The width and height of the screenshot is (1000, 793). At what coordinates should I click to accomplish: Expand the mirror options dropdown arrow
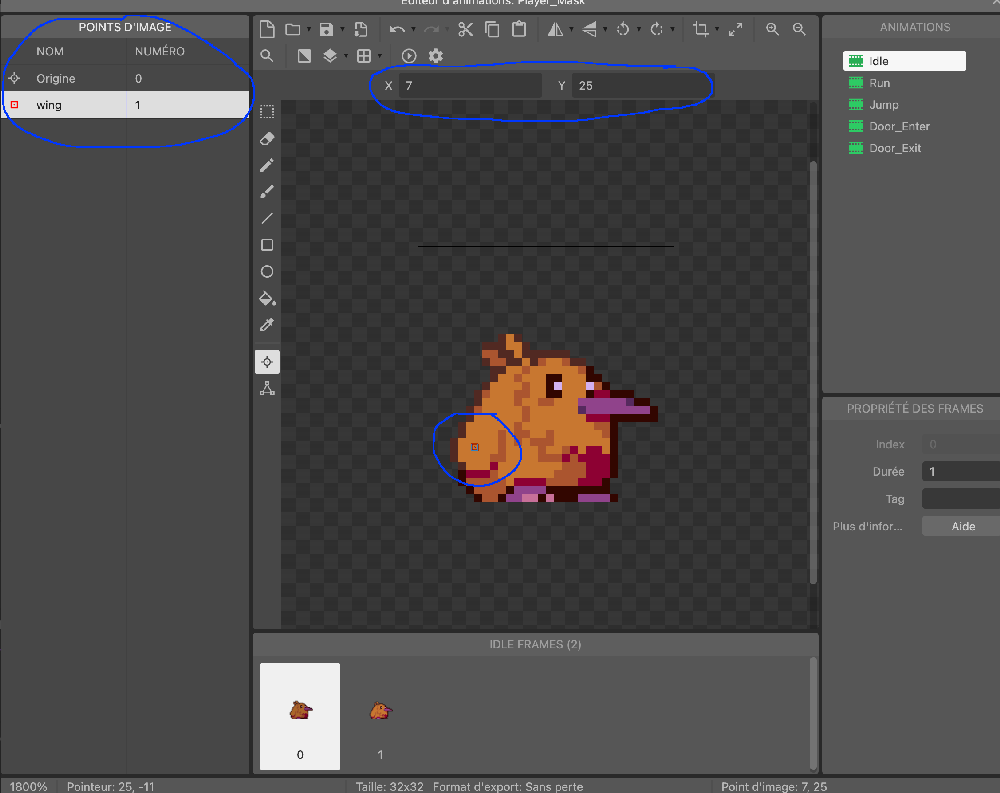coord(571,30)
